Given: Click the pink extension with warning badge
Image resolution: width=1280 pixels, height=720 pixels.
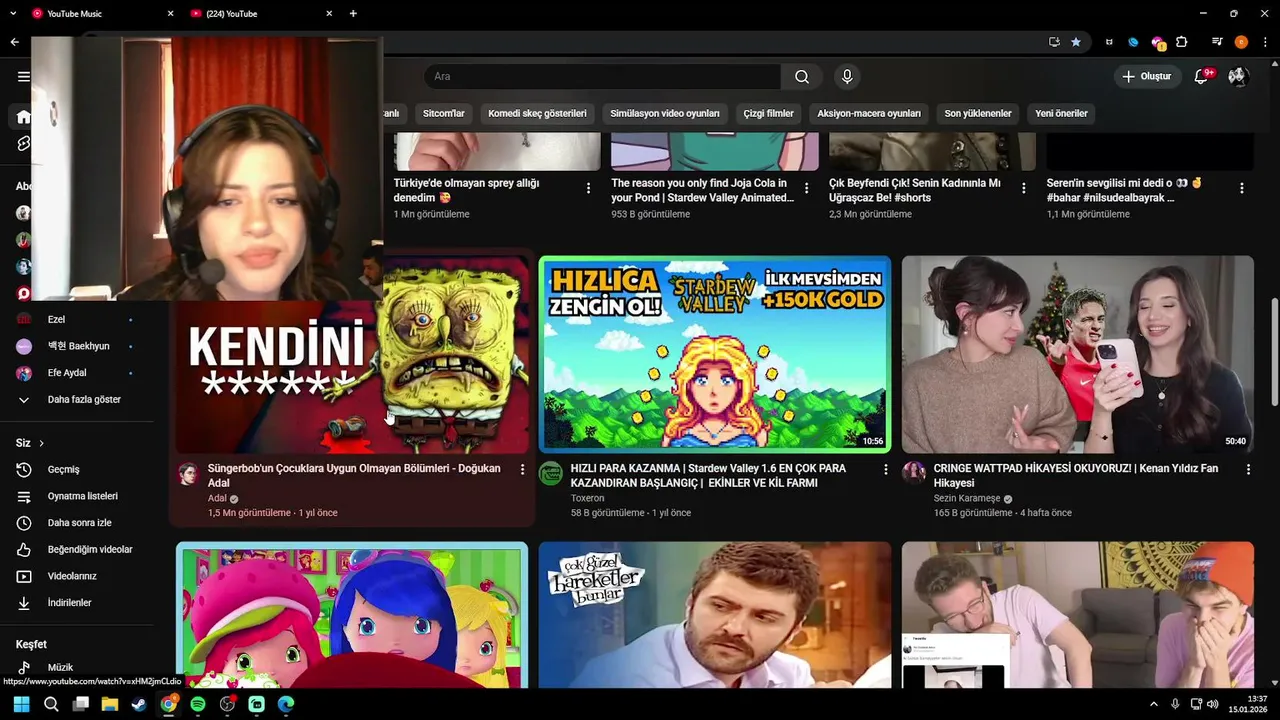Looking at the screenshot, I should point(1158,42).
